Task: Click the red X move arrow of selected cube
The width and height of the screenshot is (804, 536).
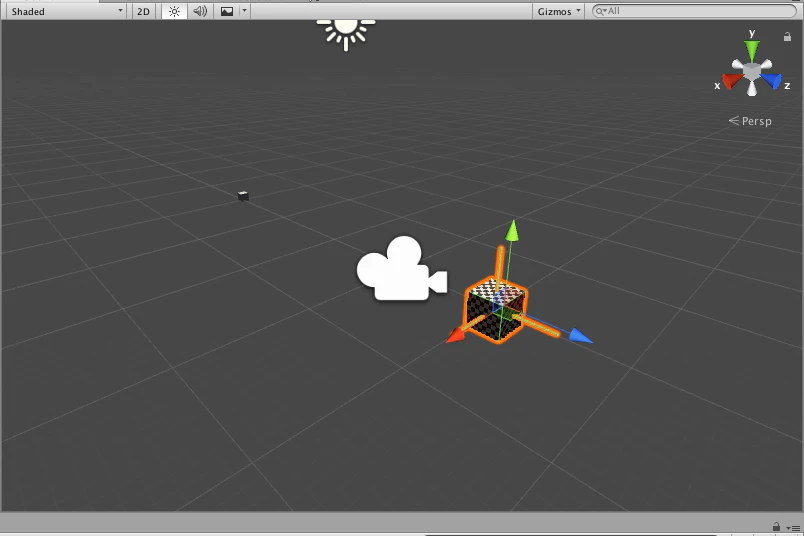Action: click(455, 335)
